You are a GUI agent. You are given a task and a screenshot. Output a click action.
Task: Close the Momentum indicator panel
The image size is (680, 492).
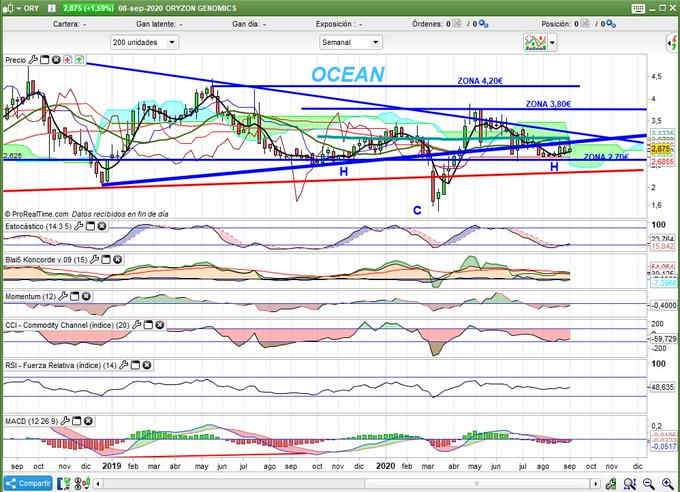coord(86,296)
